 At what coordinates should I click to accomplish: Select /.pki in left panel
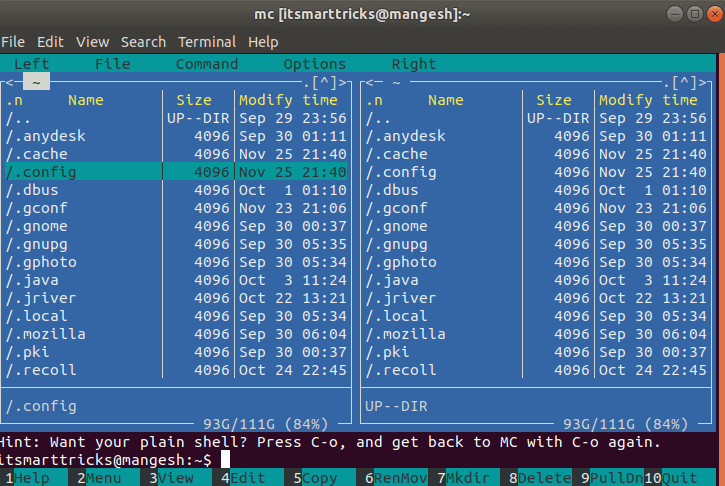(x=176, y=352)
